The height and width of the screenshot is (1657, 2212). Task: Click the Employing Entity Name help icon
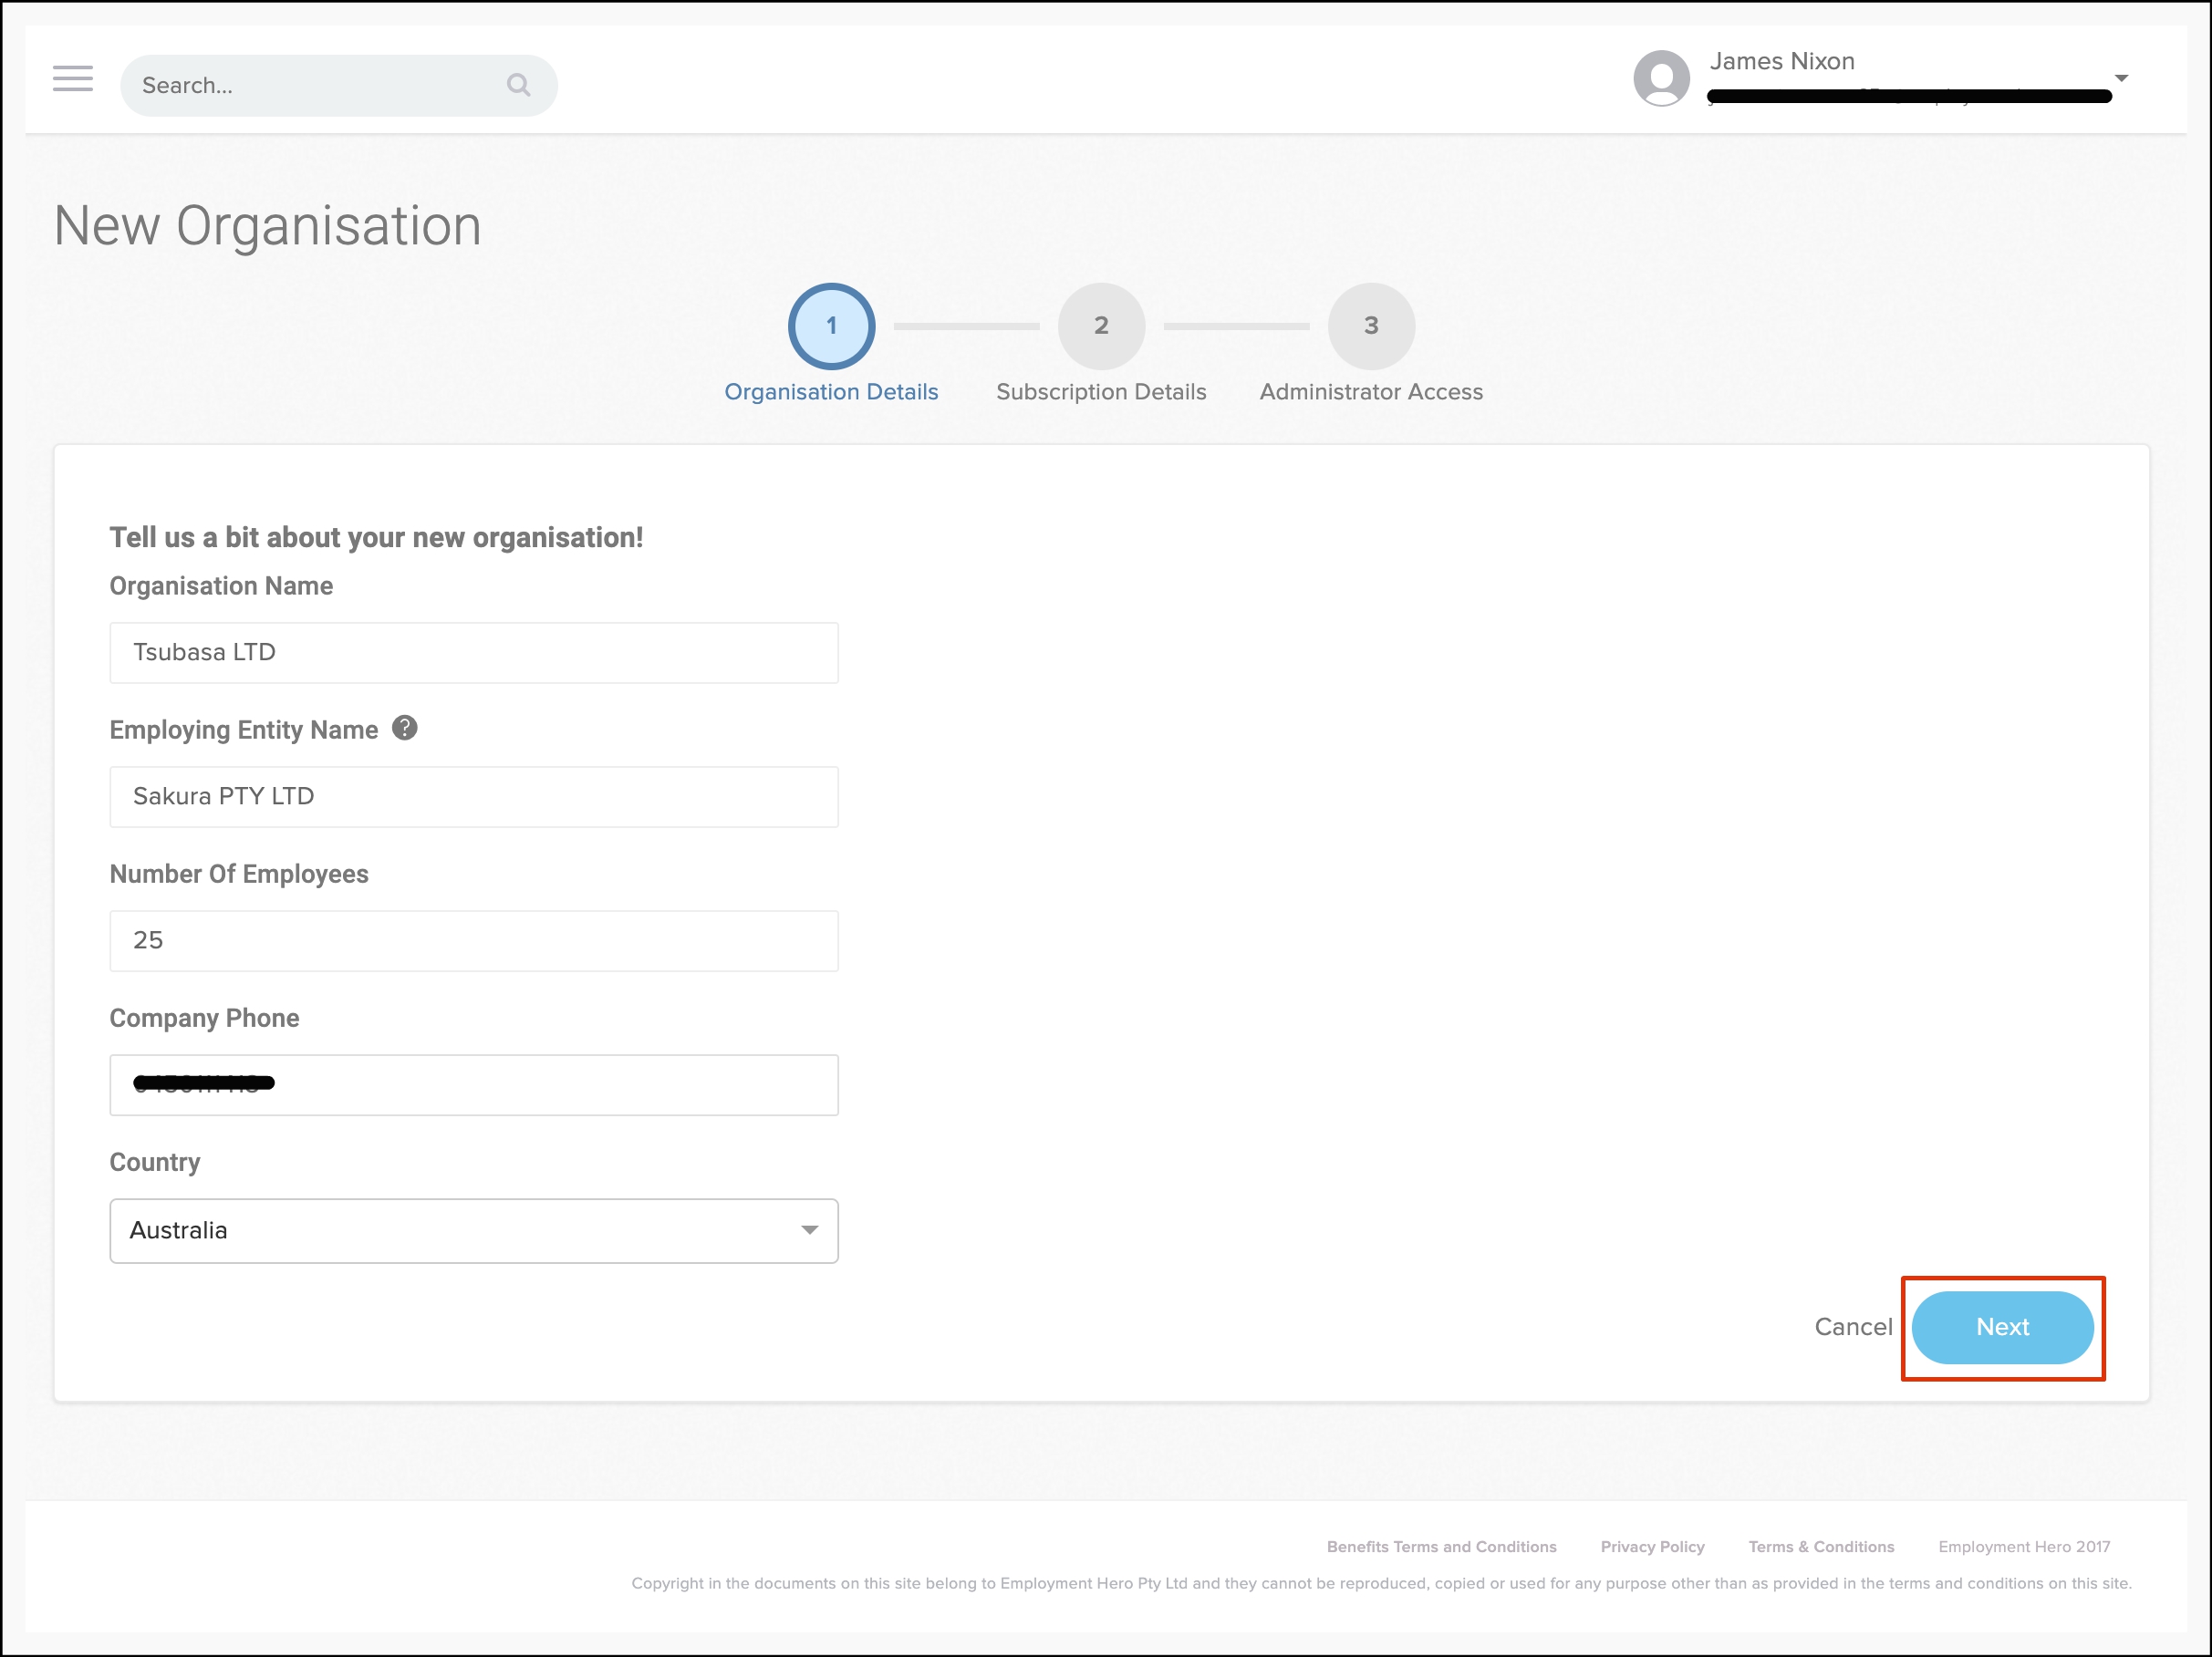tap(404, 728)
